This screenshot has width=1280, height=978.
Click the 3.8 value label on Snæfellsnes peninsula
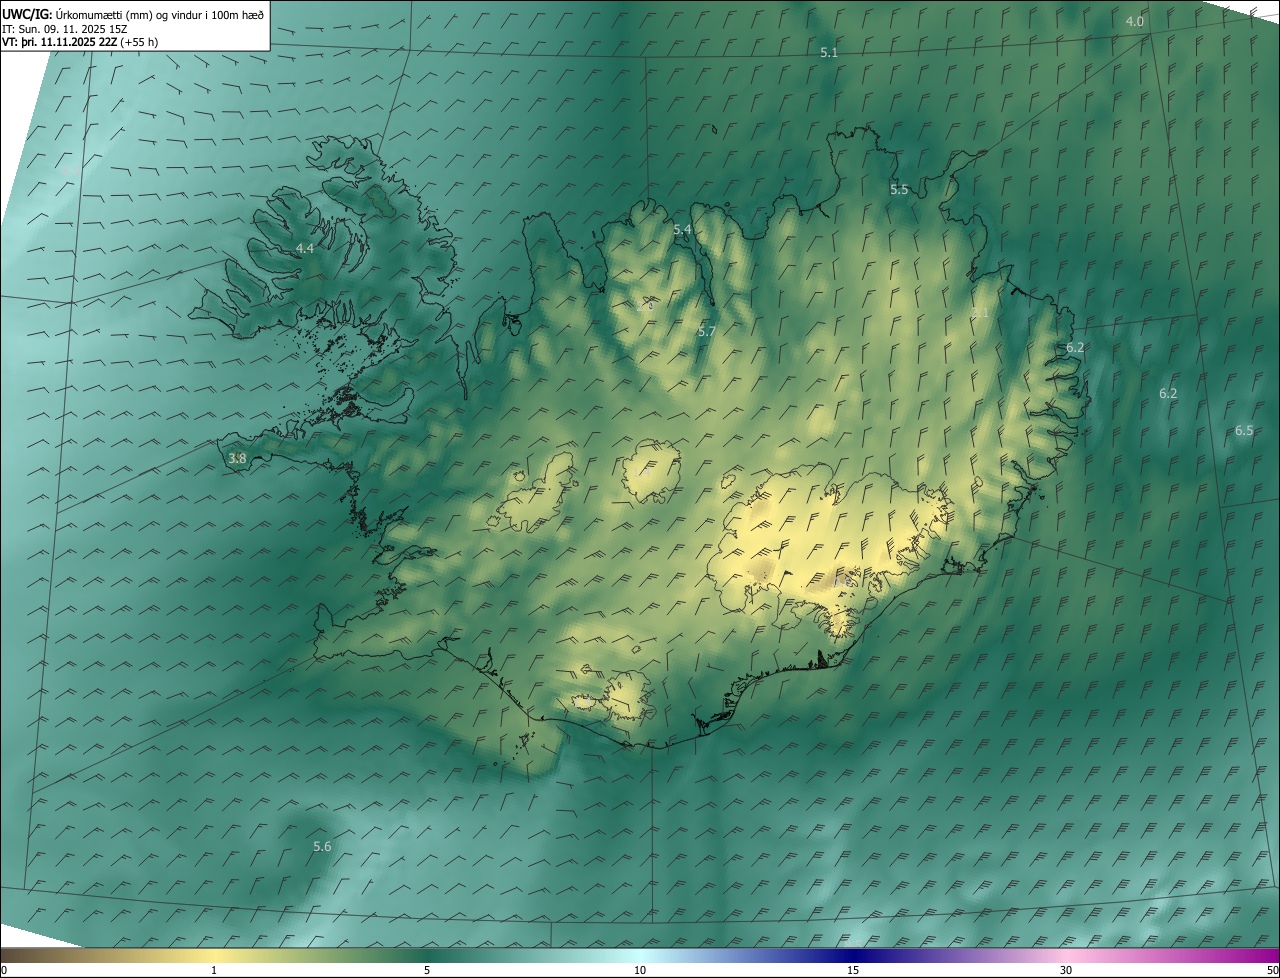coord(237,459)
